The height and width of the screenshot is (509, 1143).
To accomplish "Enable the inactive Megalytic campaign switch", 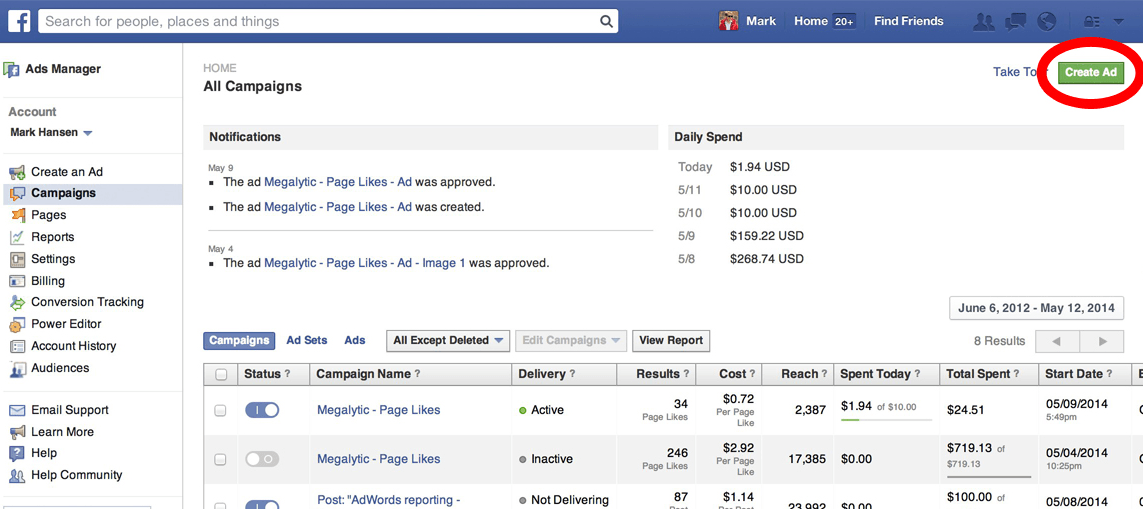I will click(x=262, y=459).
